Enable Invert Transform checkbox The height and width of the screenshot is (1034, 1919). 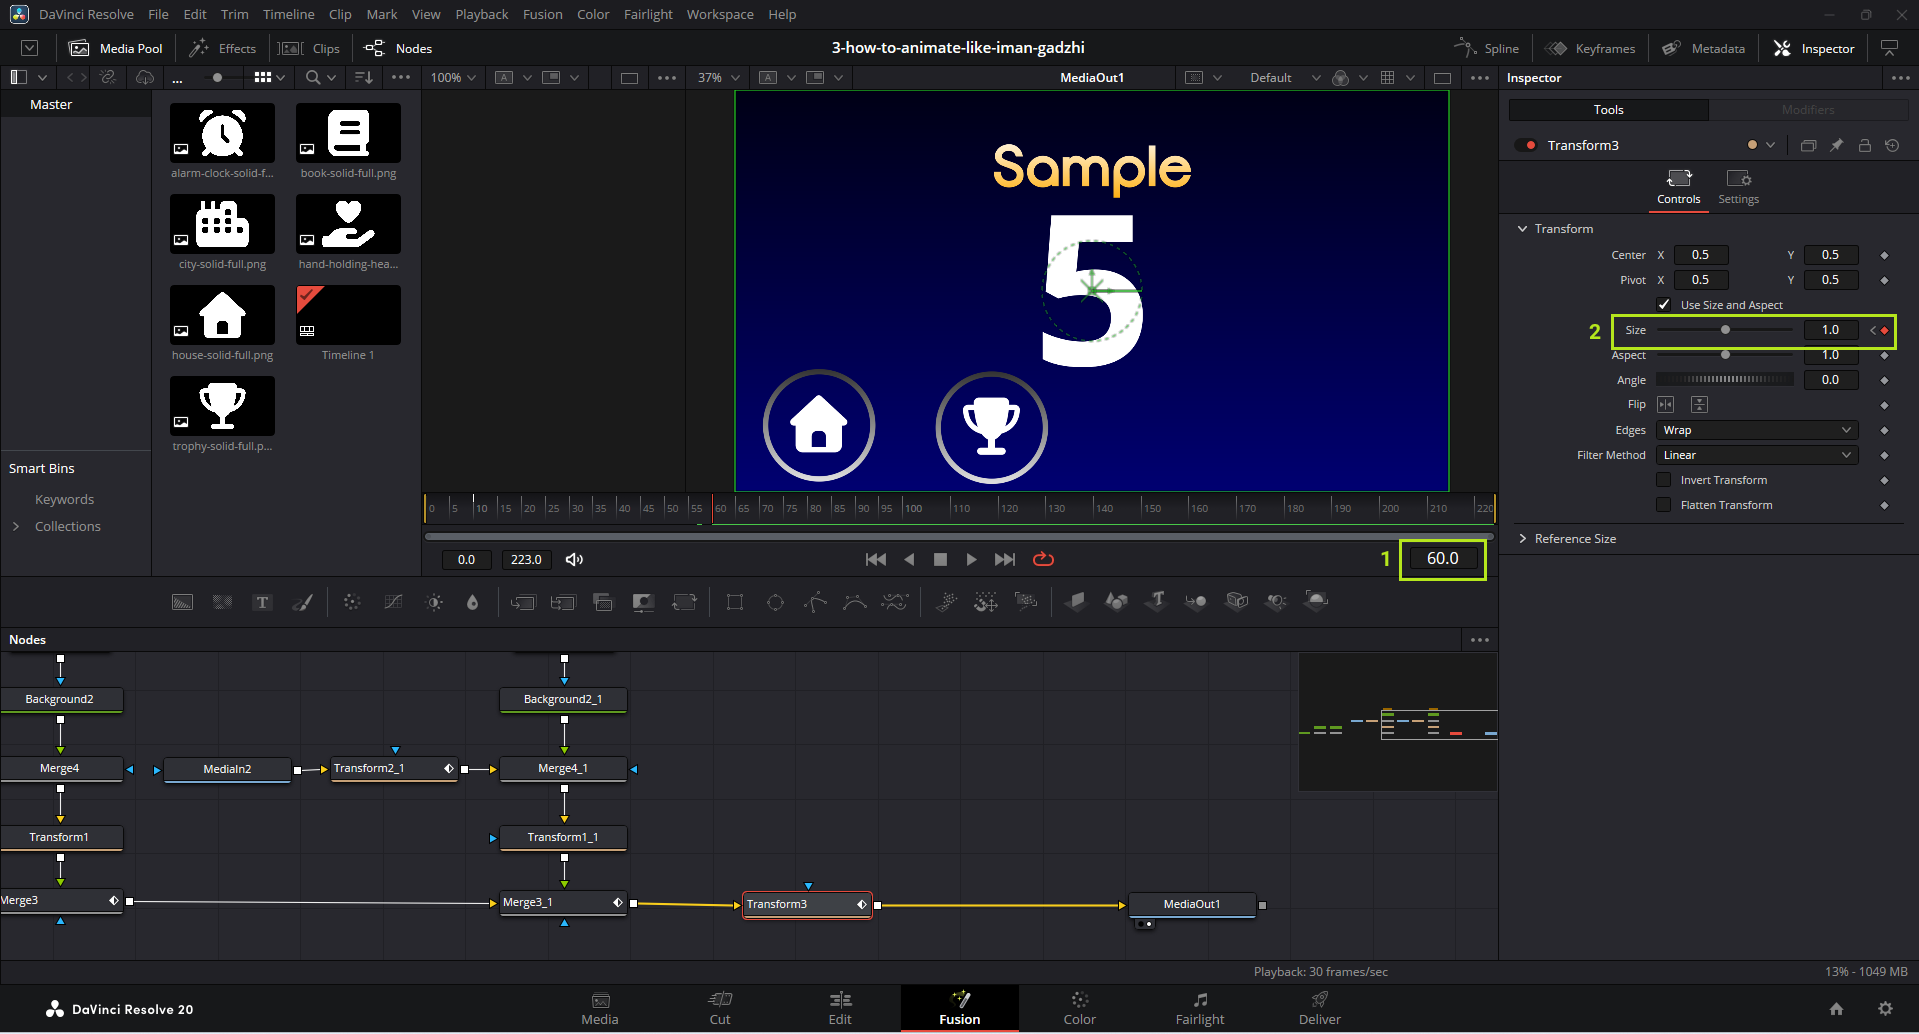point(1664,480)
